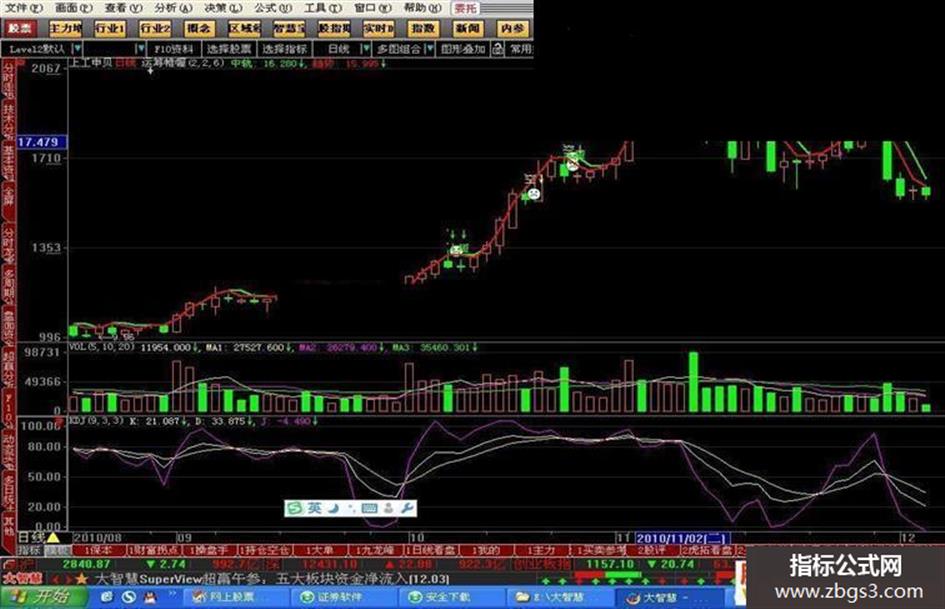Open the 工具 menu
Screen dimensions: 945x609
(x=322, y=8)
